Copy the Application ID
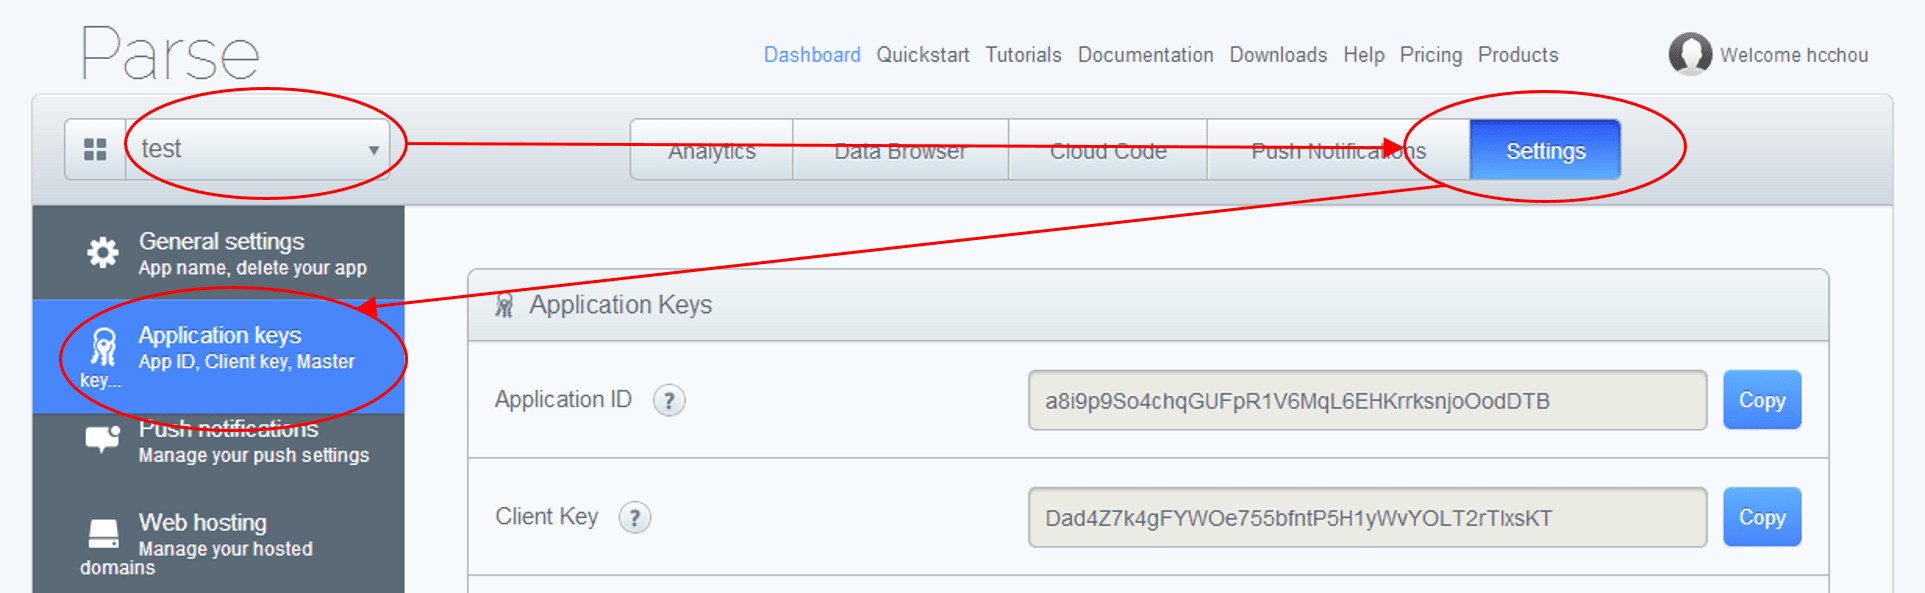Viewport: 1925px width, 593px height. pos(1762,400)
